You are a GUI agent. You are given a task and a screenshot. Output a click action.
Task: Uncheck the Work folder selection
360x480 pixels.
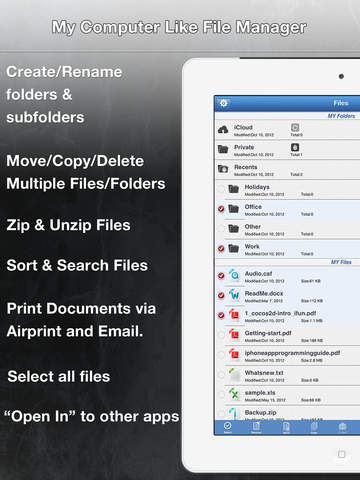click(x=221, y=249)
